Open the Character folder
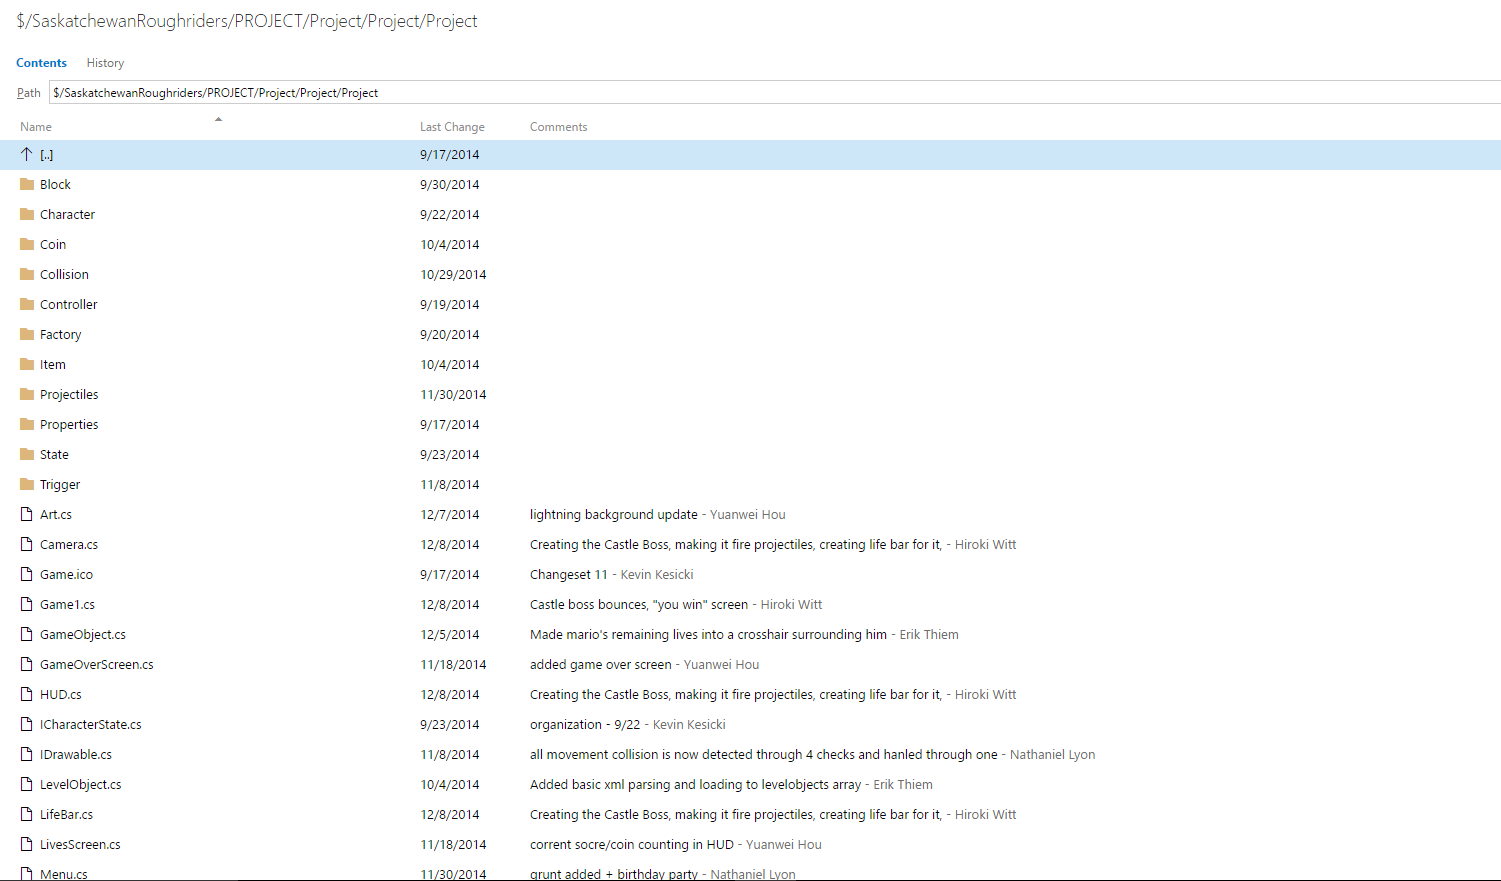Screen dimensions: 1501x881 pyautogui.click(x=67, y=214)
